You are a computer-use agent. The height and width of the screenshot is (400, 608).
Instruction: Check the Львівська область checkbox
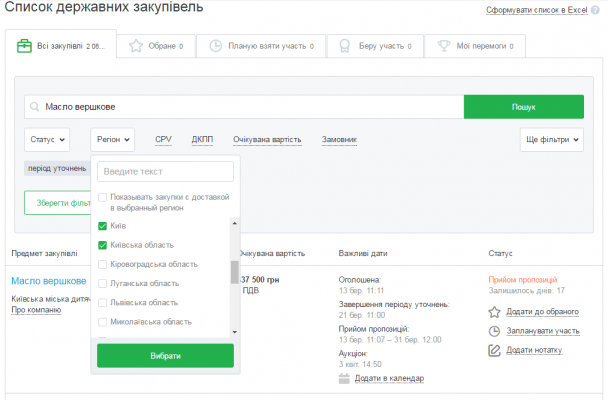point(102,302)
